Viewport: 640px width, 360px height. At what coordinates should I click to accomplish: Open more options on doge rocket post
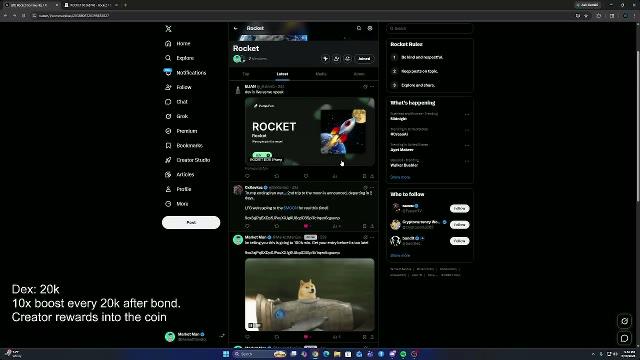[x=372, y=237]
